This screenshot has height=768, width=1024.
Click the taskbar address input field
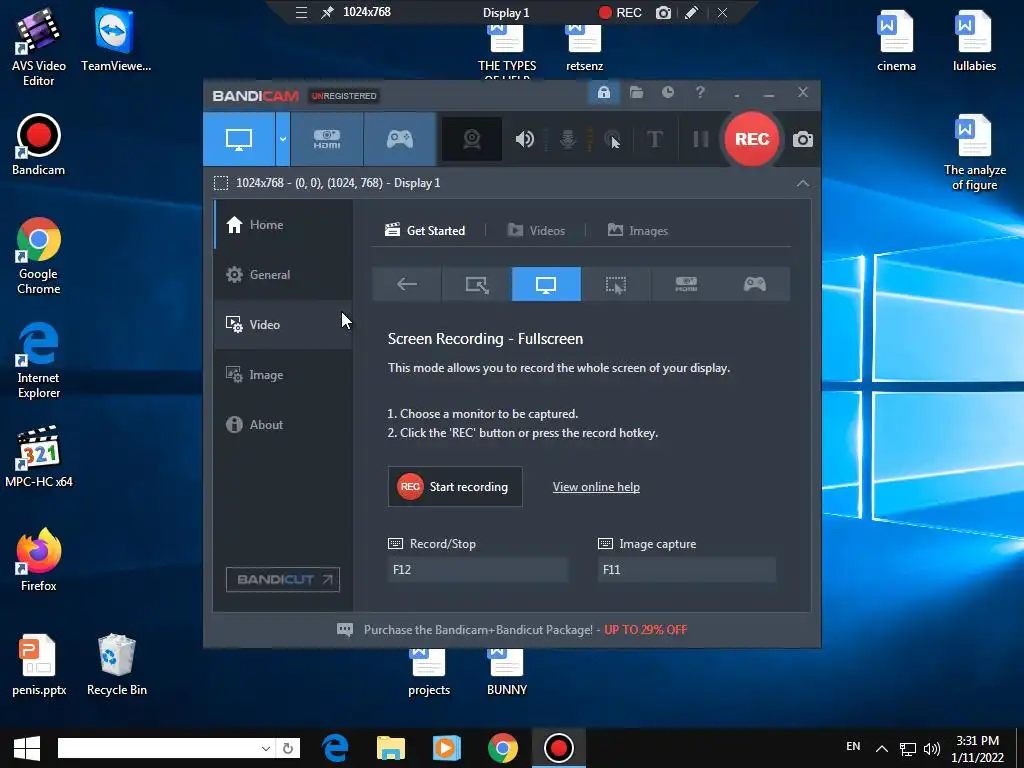158,748
